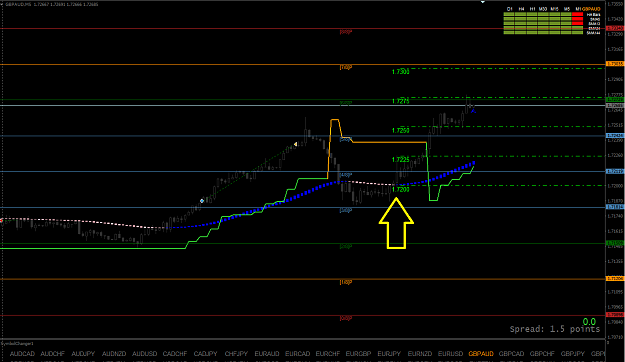The image size is (625, 362).
Task: Switch chart to the AUDCAD symbol
Action: [x=22, y=354]
